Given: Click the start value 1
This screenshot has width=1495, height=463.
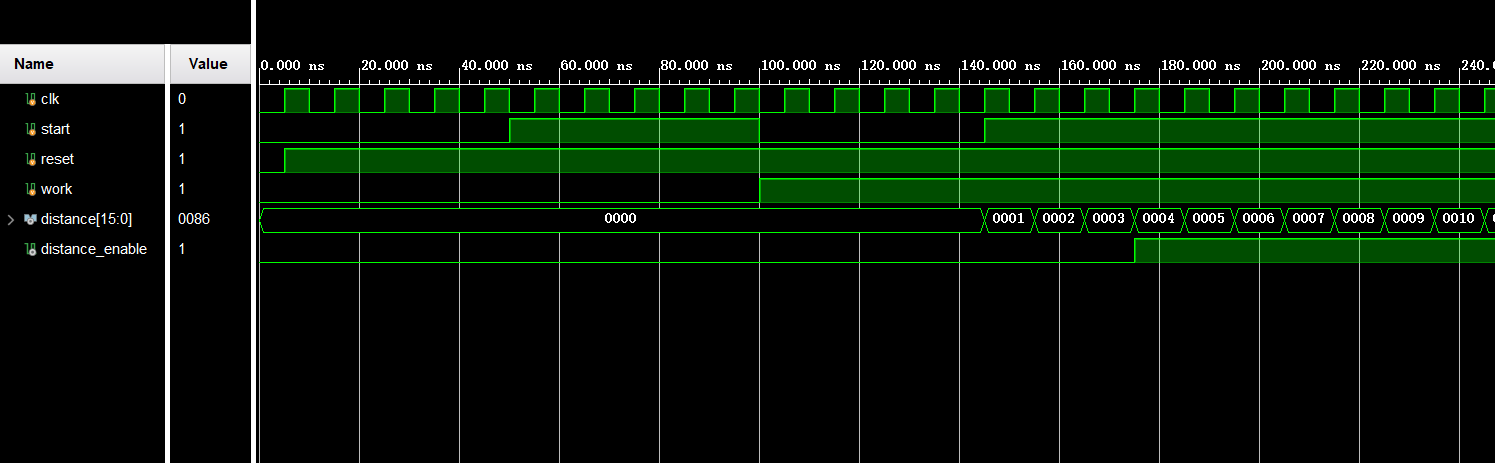Looking at the screenshot, I should coord(182,129).
